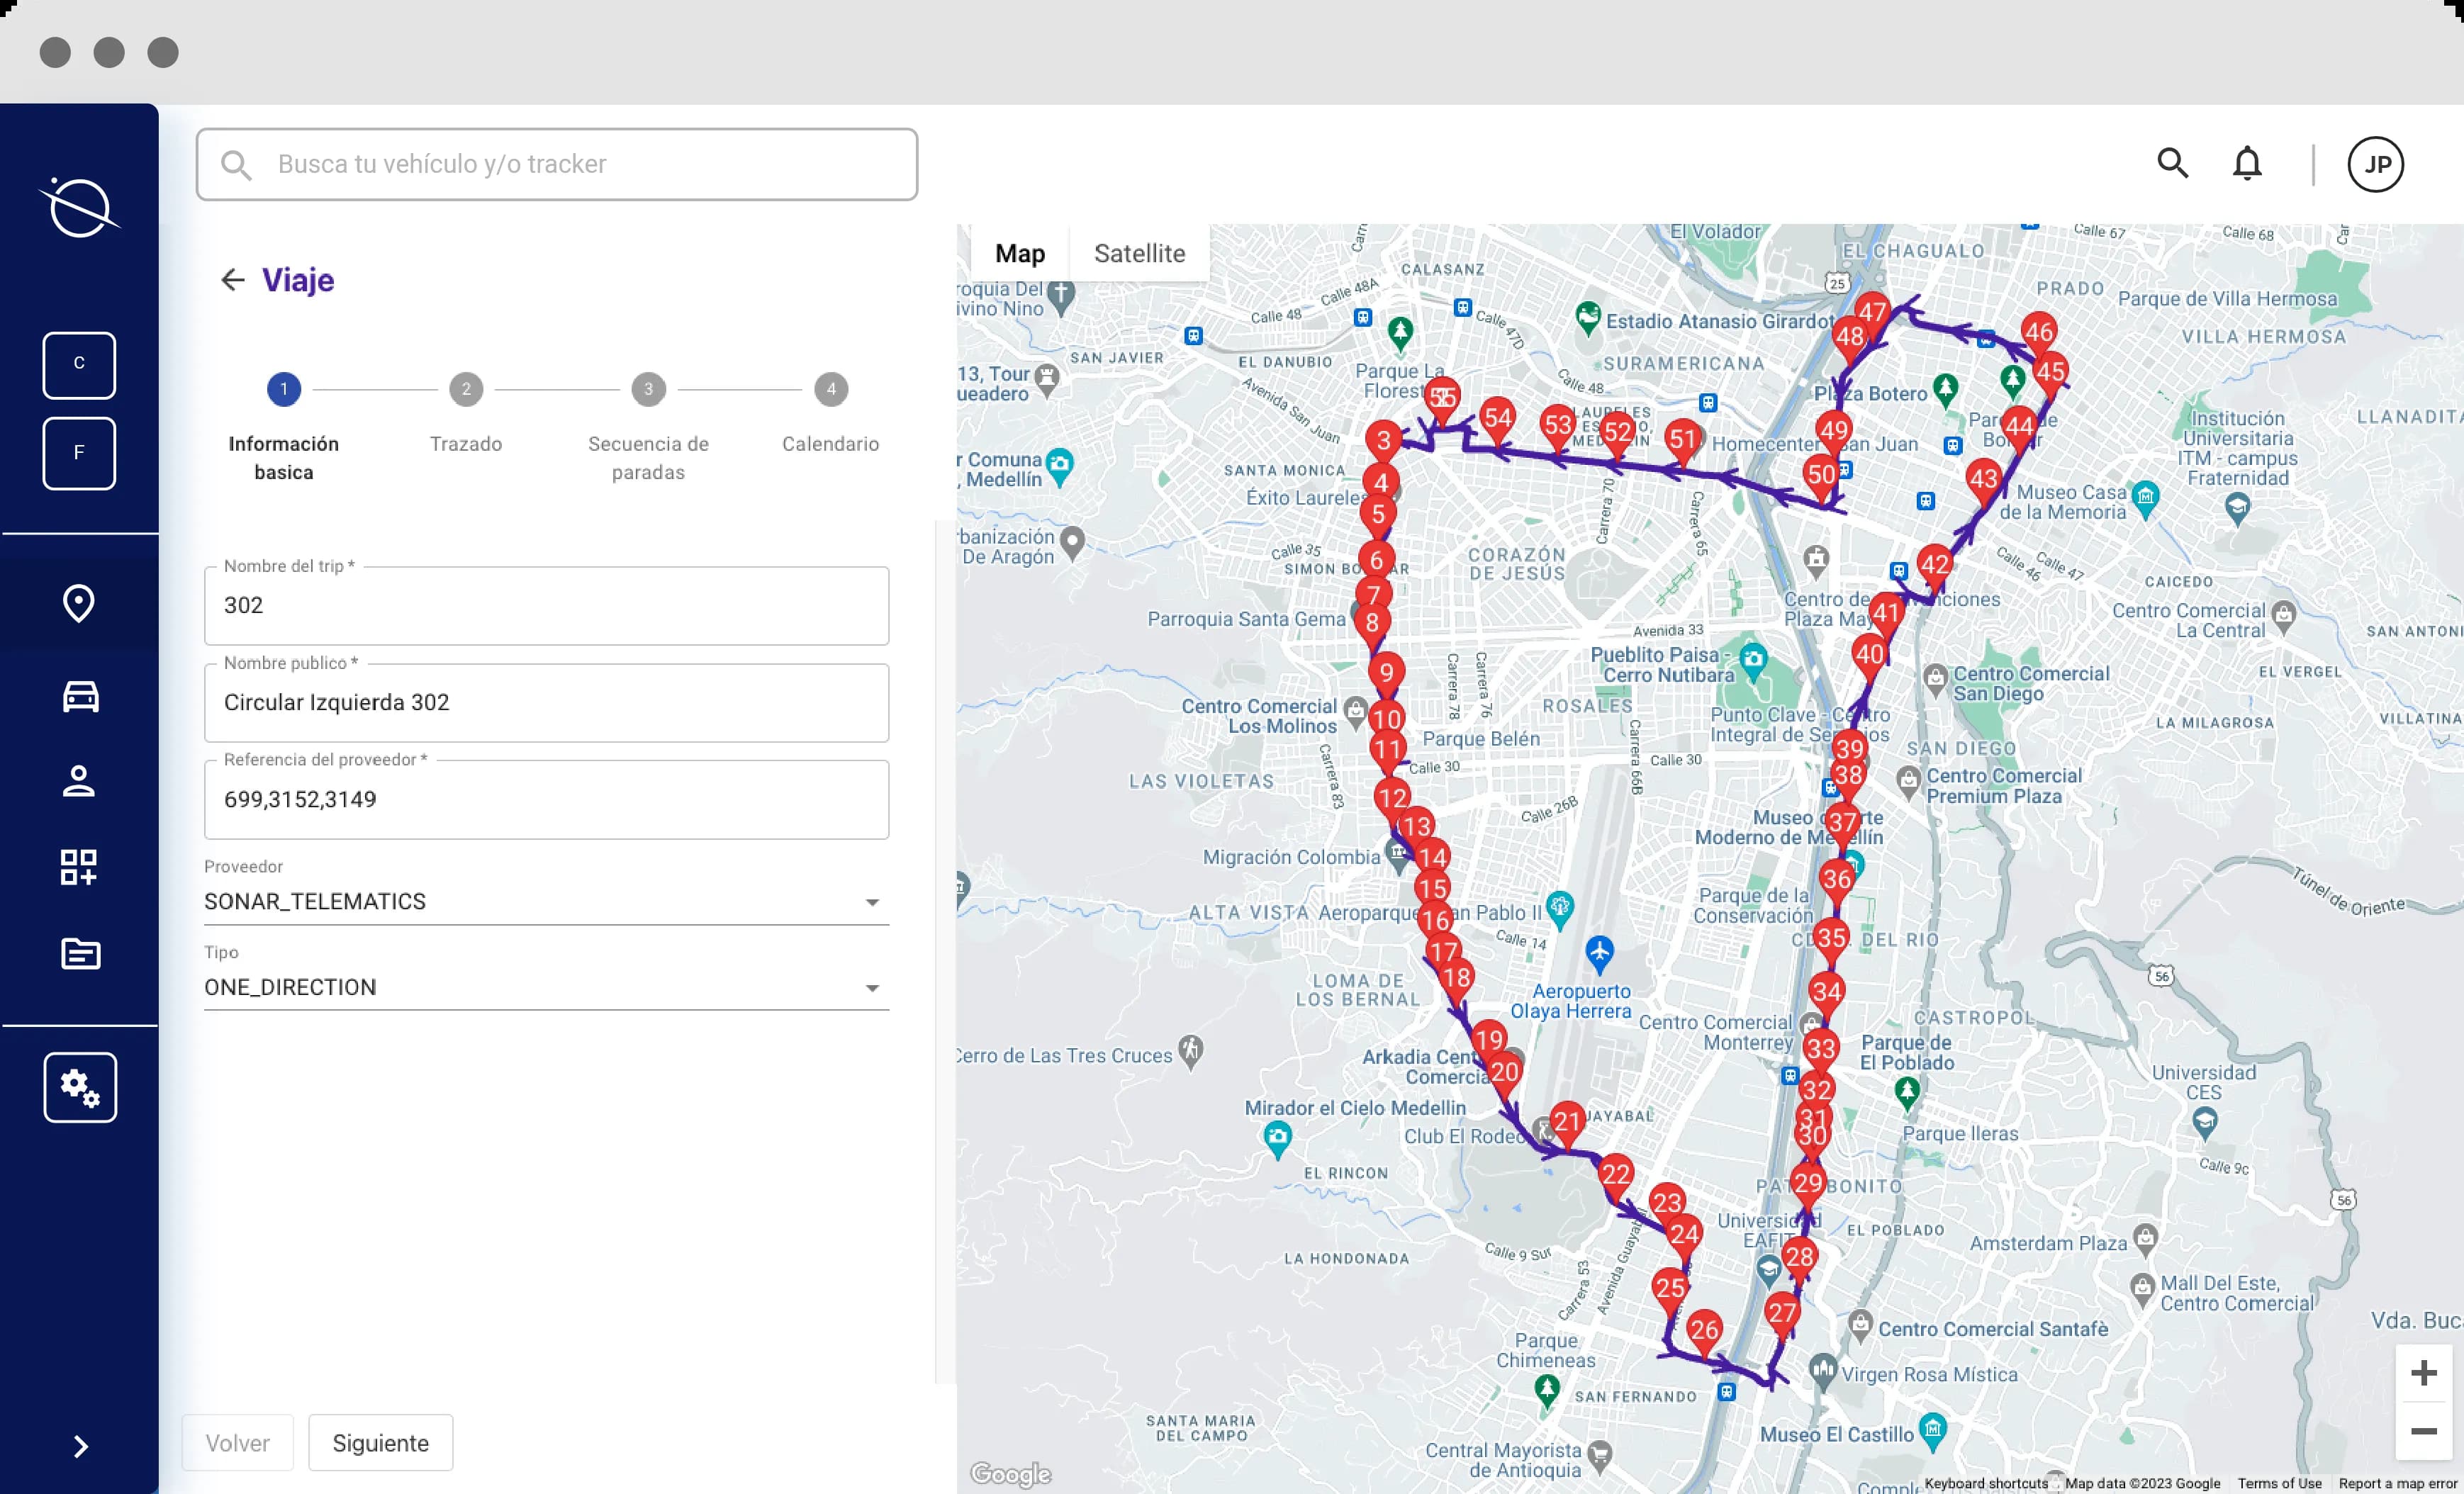This screenshot has height=1494, width=2464.
Task: Open the vehicles car icon in sidebar
Action: coord(80,696)
